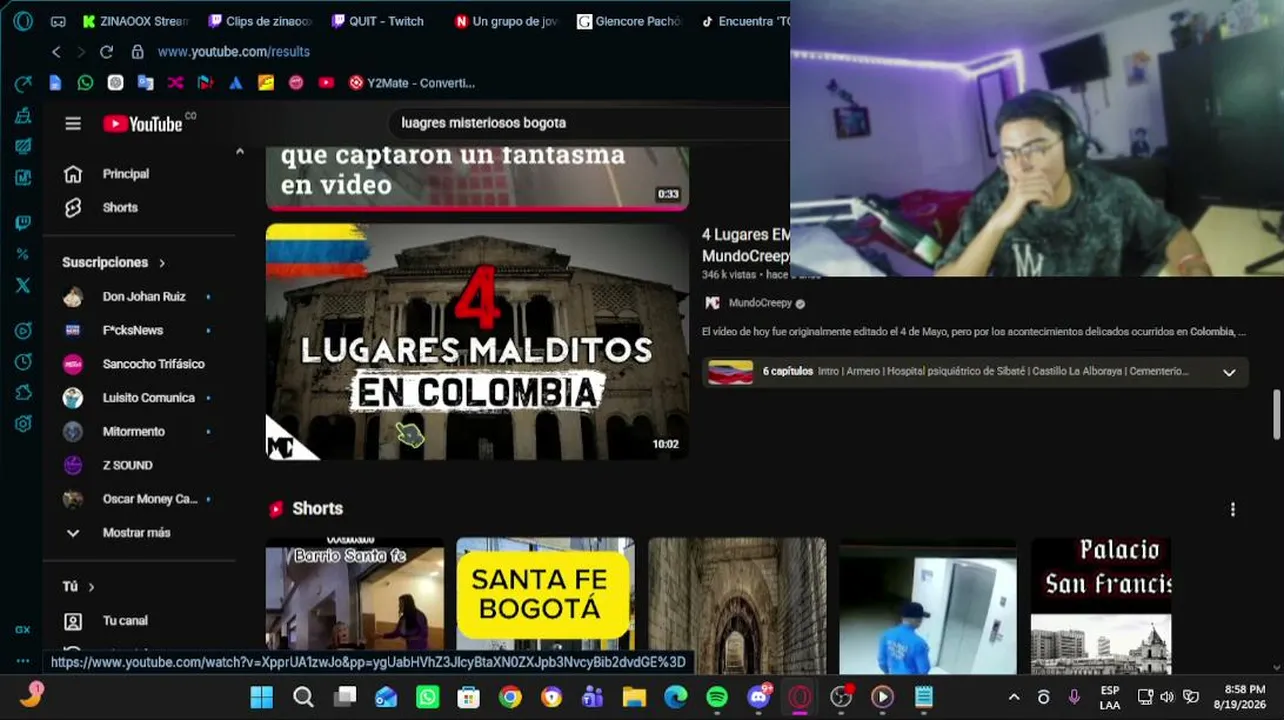The width and height of the screenshot is (1284, 720).
Task: Open the MundoCreepy channel name link
Action: 760,303
